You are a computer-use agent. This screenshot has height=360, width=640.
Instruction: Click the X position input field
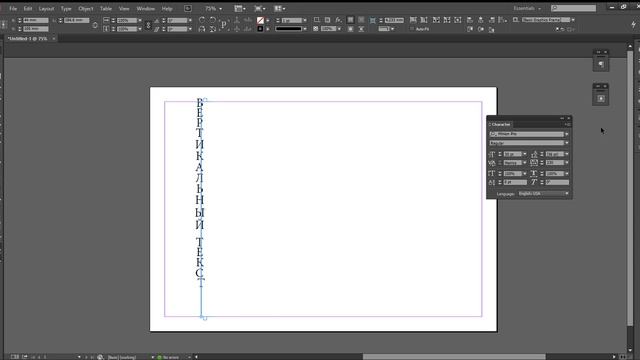(36, 20)
